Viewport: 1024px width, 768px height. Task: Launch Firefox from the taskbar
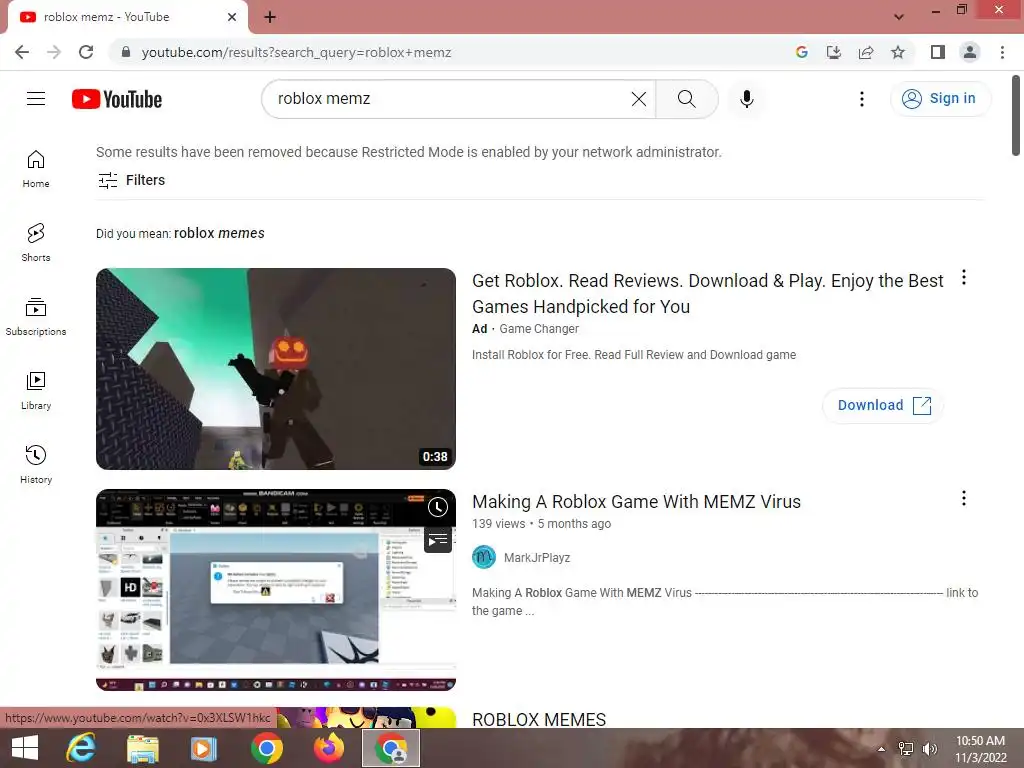point(329,748)
